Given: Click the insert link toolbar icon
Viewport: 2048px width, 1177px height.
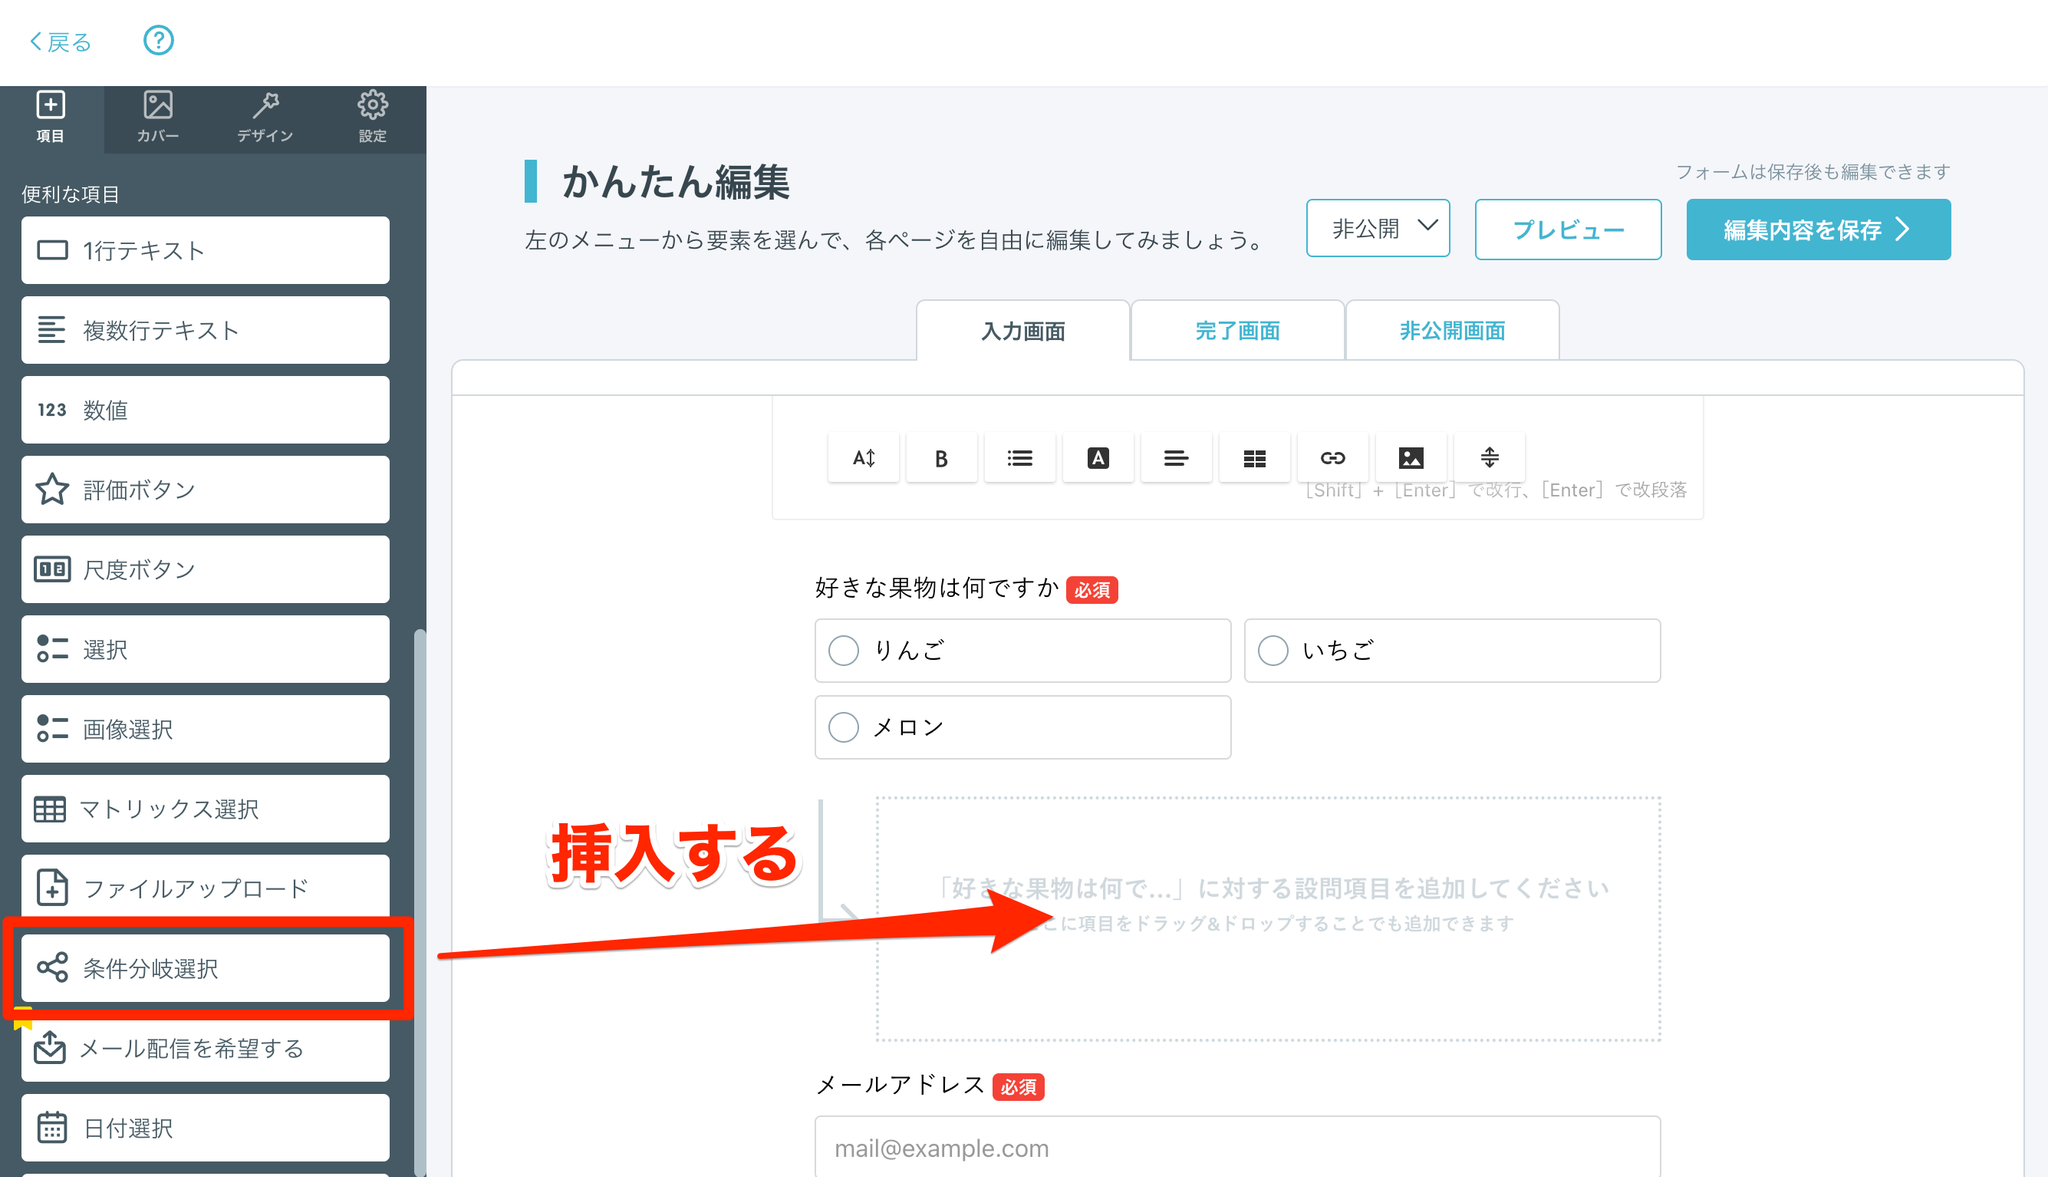Looking at the screenshot, I should click(x=1332, y=458).
